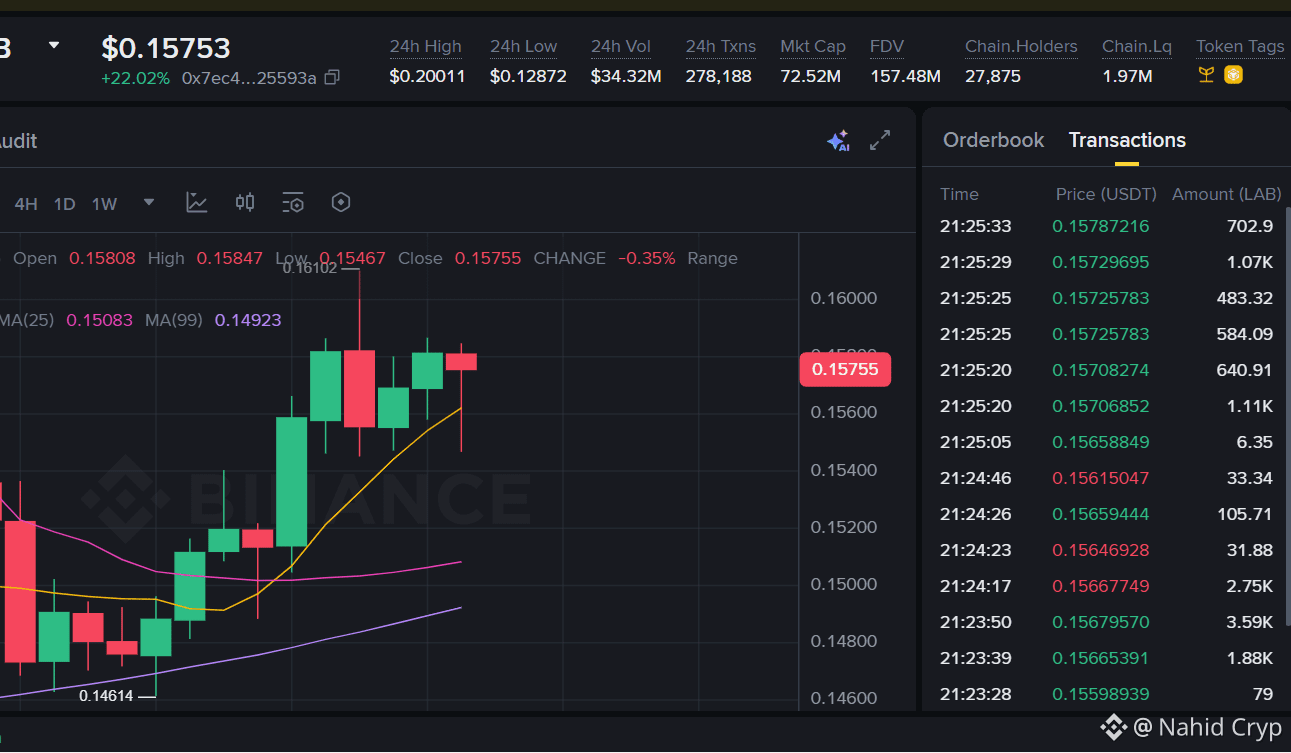
Task: Click the MA(99) indicator value 0.14923
Action: point(248,320)
